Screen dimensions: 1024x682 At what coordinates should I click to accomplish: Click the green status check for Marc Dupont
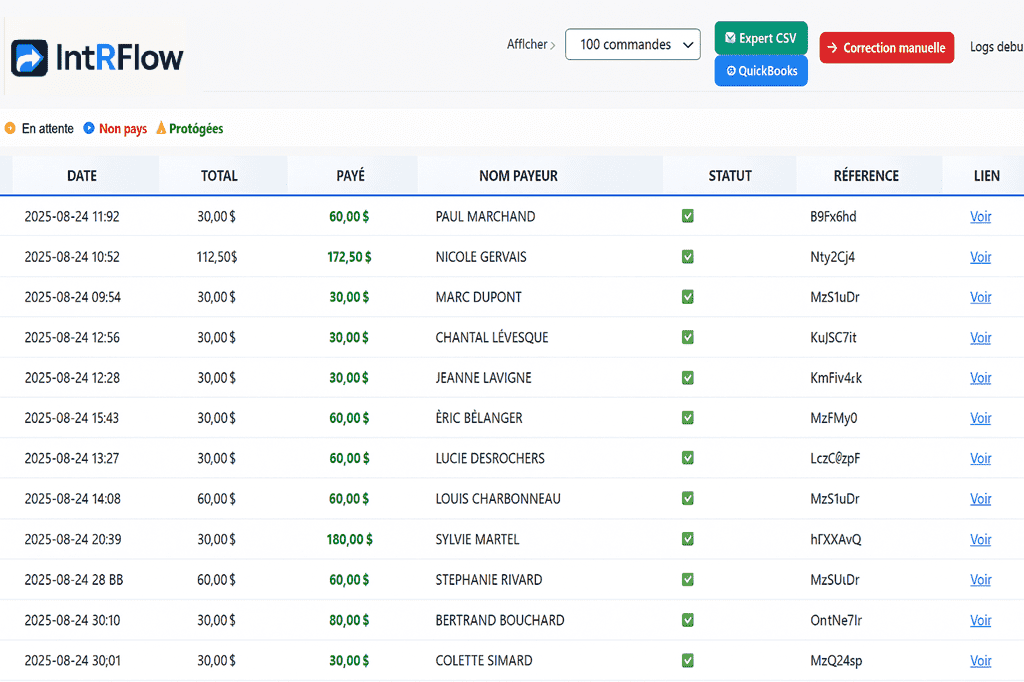tap(687, 297)
